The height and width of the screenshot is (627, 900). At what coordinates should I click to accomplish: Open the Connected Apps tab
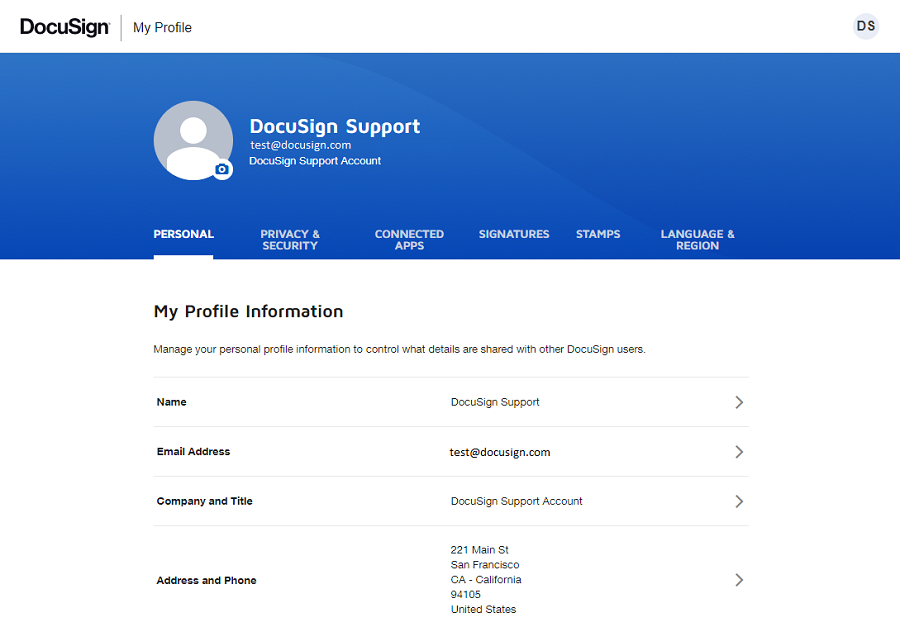click(x=409, y=240)
